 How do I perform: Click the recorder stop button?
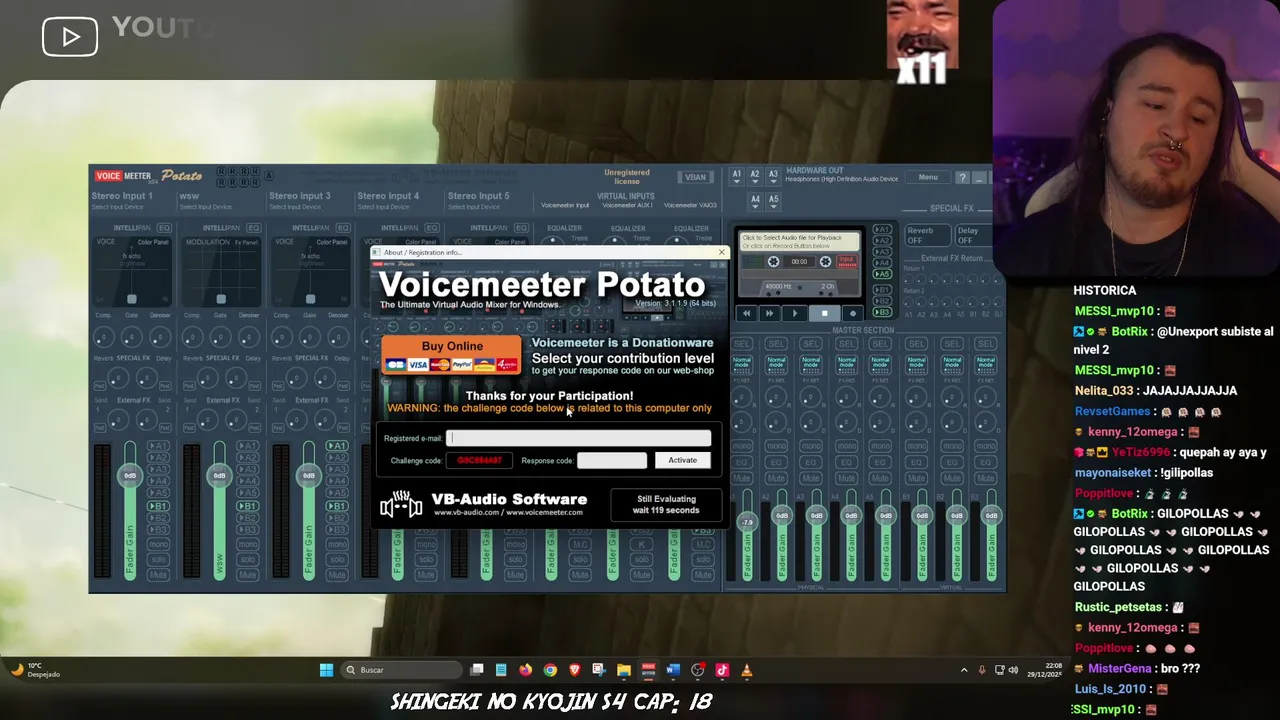[824, 313]
